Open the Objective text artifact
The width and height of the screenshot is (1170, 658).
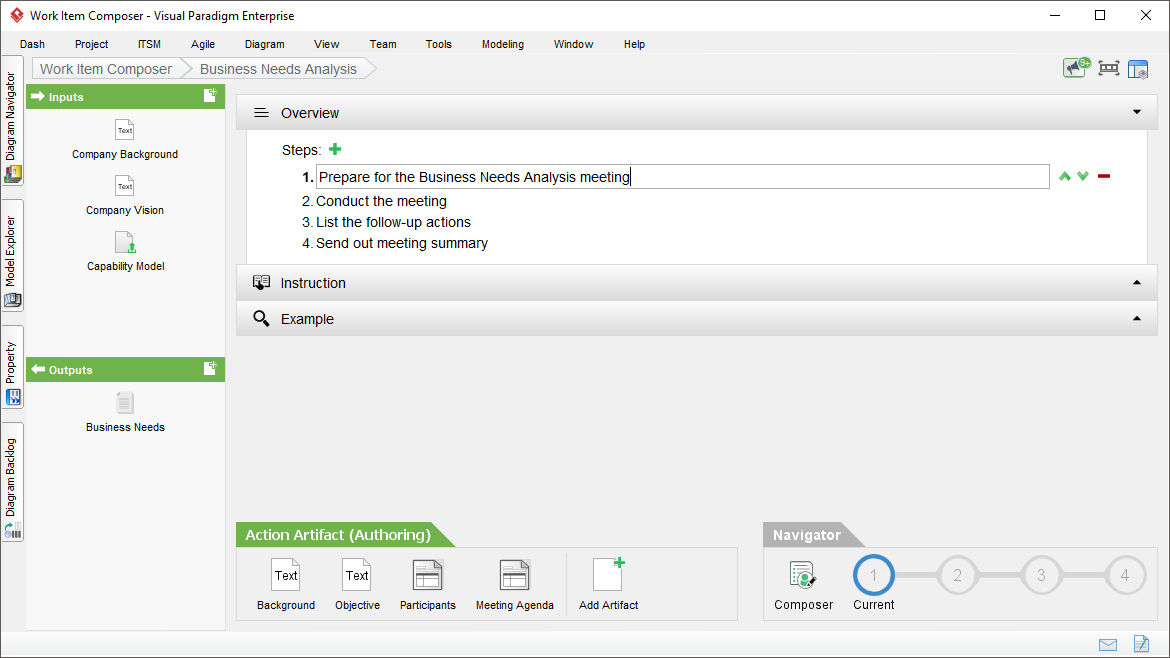coord(357,584)
